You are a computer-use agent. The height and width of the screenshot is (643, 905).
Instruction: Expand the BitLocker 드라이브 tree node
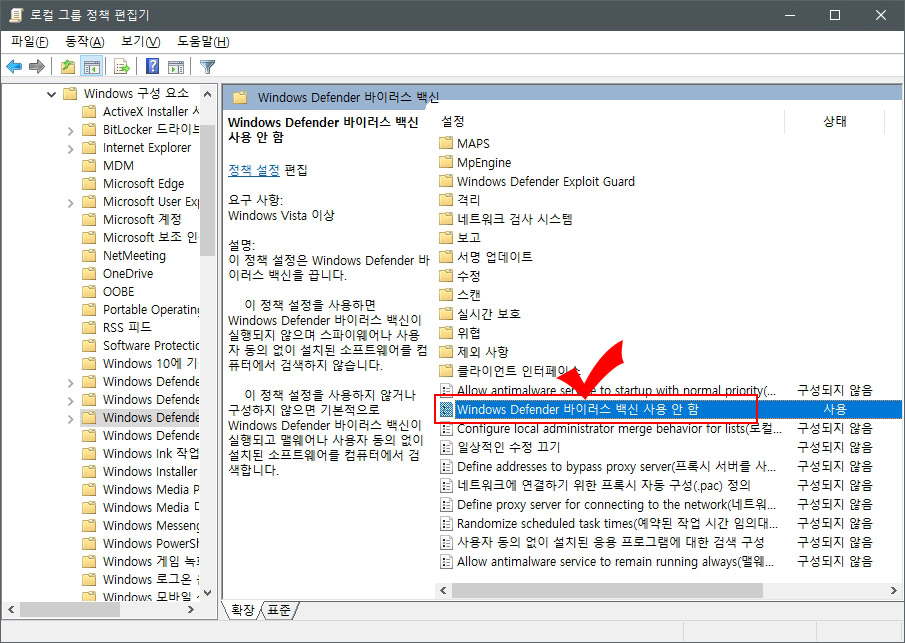click(70, 130)
